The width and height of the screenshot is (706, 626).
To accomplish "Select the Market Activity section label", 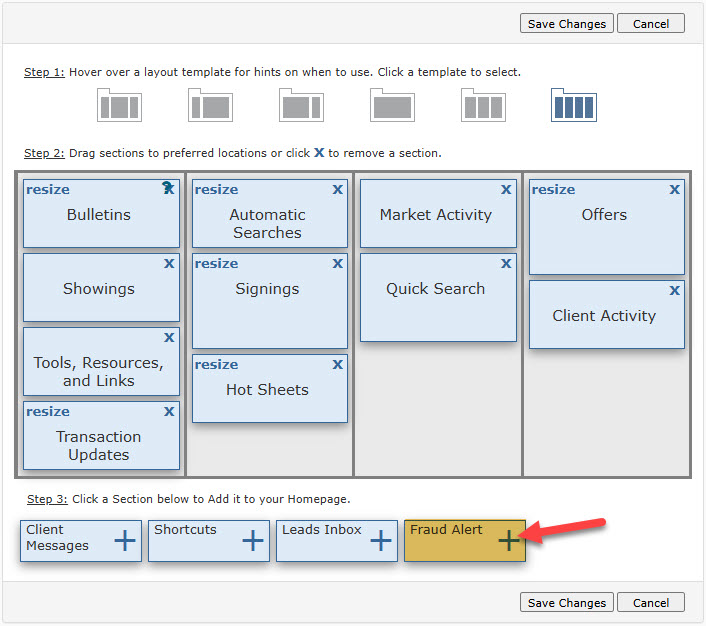I will pyautogui.click(x=436, y=215).
